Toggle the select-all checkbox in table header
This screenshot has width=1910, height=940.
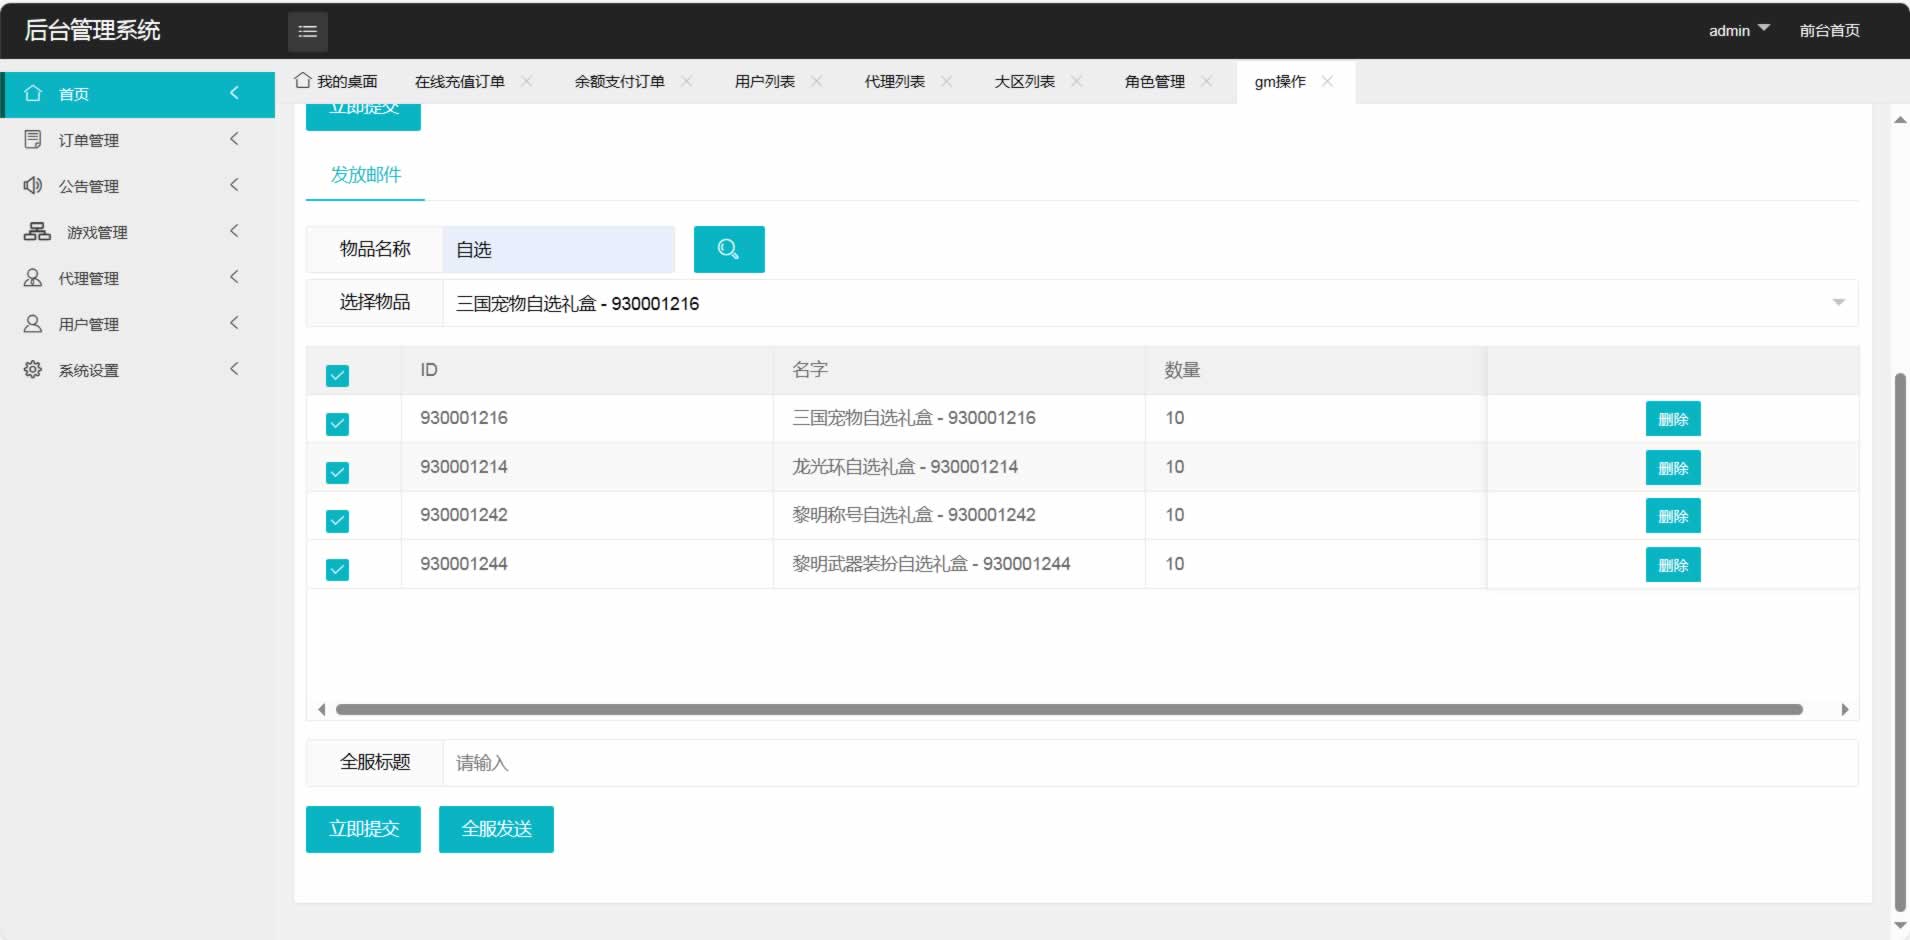[338, 376]
